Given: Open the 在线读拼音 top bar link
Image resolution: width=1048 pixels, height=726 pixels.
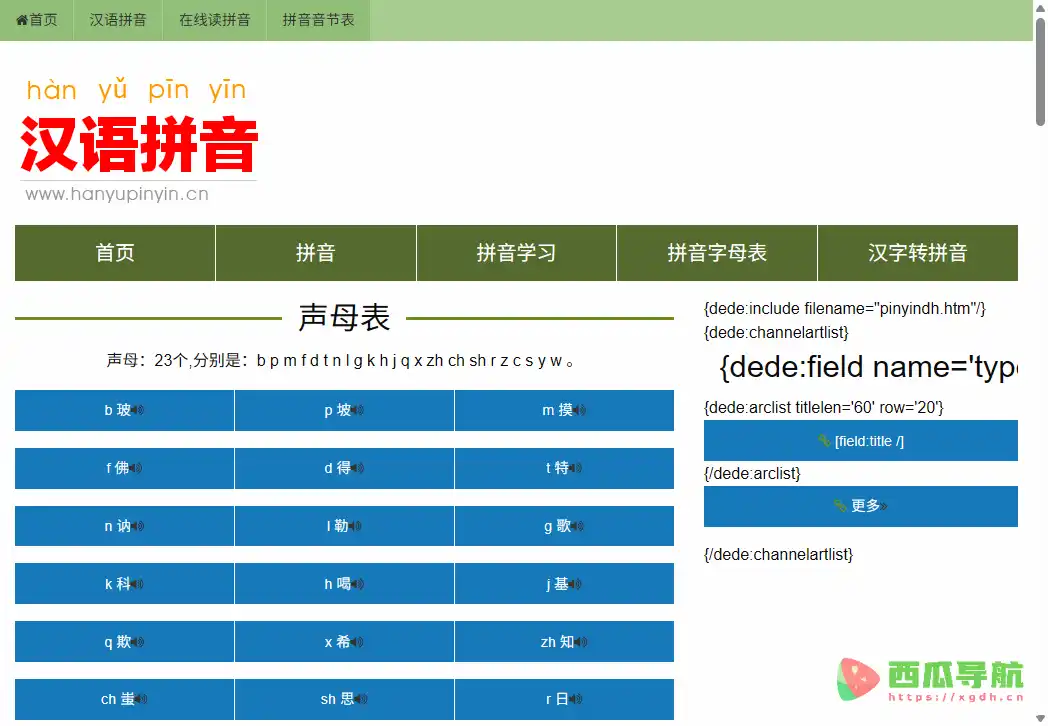Looking at the screenshot, I should click(x=215, y=20).
